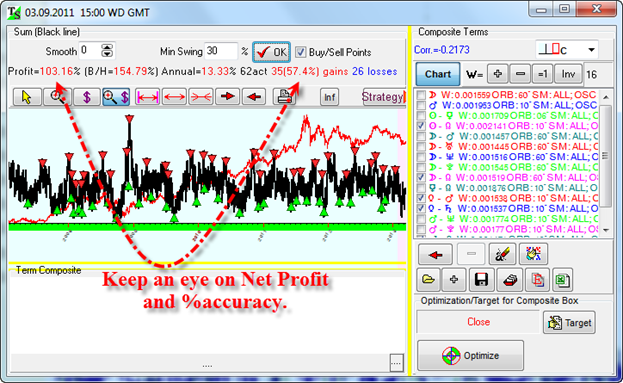Screen dimensions: 623x383
Task: Click the printer icon in toolbar
Action: 285,97
